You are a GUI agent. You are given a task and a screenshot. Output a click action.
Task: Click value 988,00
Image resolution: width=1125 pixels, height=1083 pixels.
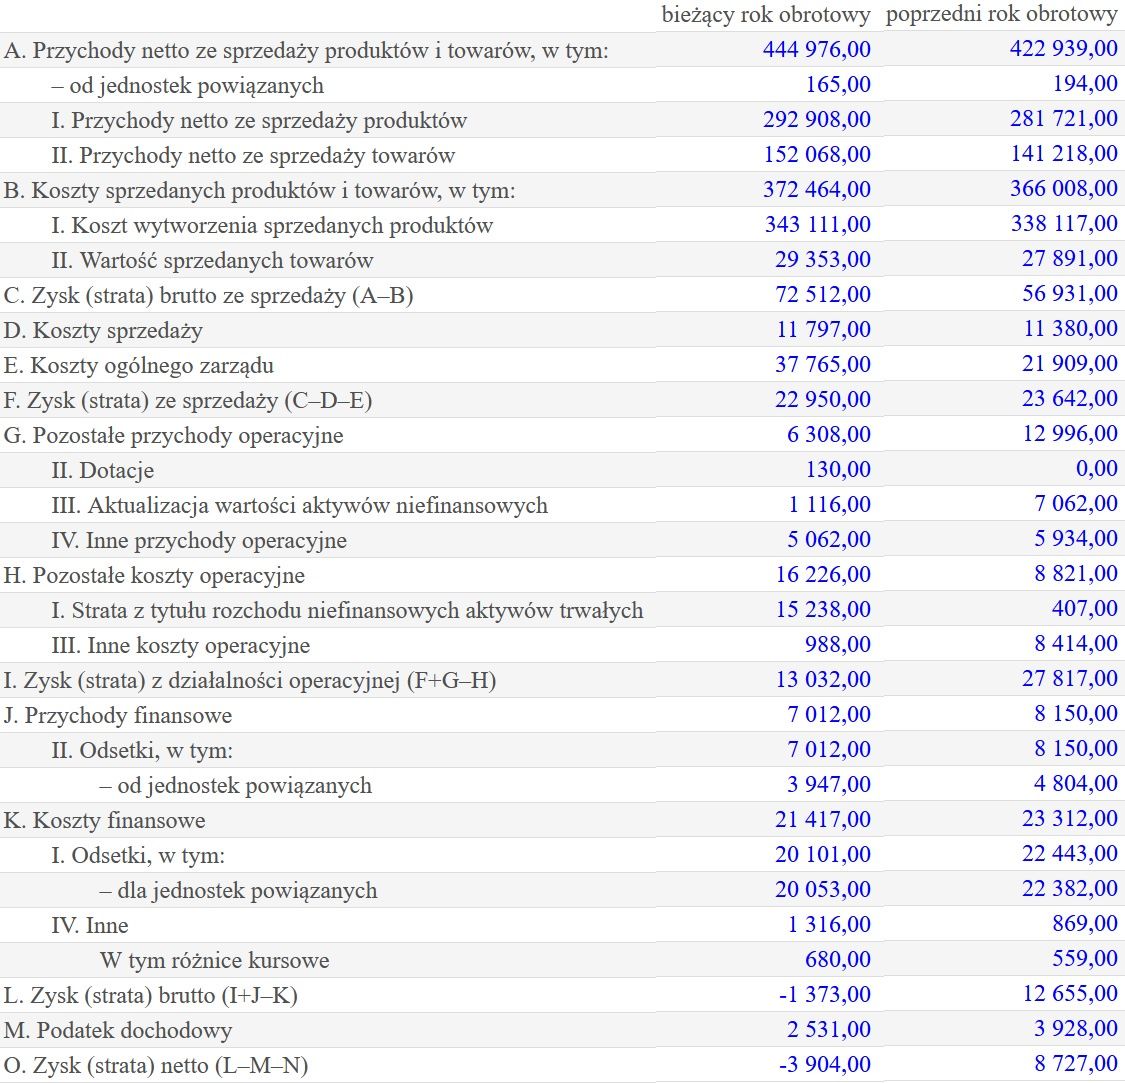(837, 645)
